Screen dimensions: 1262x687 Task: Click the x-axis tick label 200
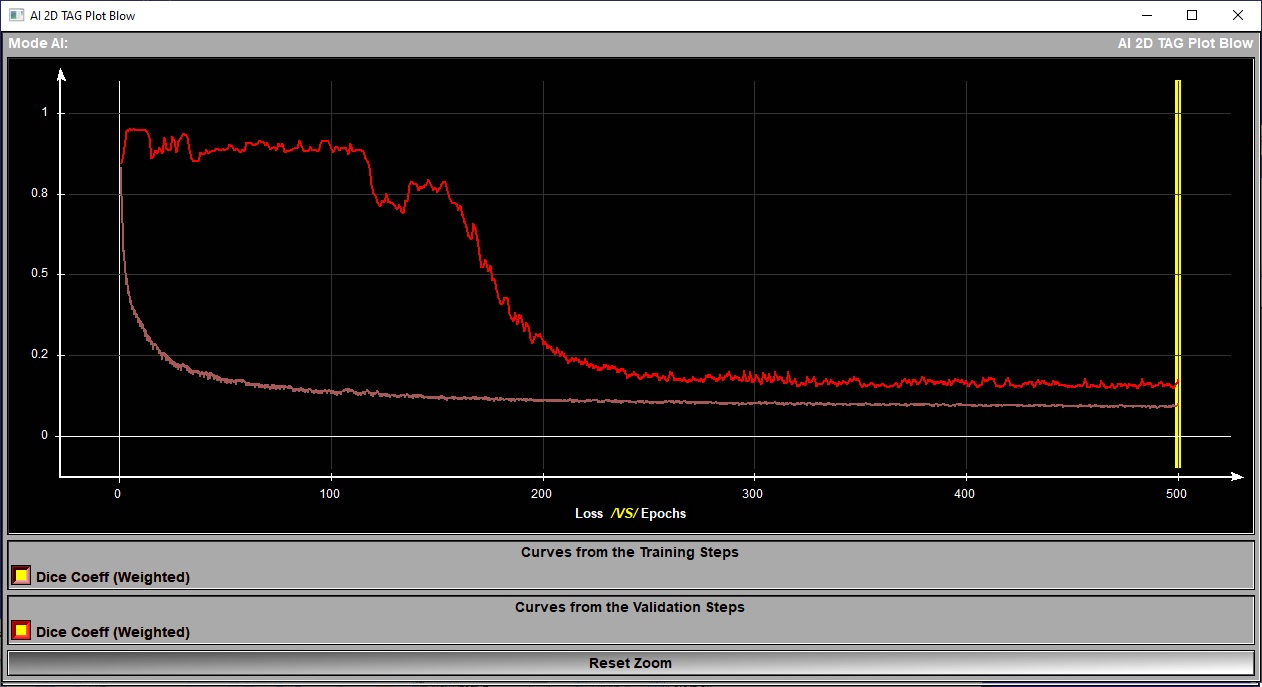(542, 494)
